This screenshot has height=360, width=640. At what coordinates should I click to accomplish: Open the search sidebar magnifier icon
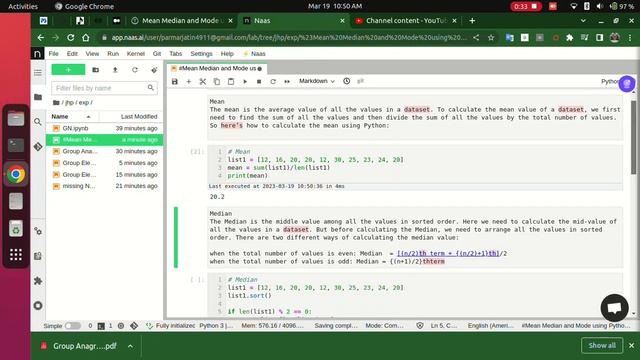pos(38,122)
